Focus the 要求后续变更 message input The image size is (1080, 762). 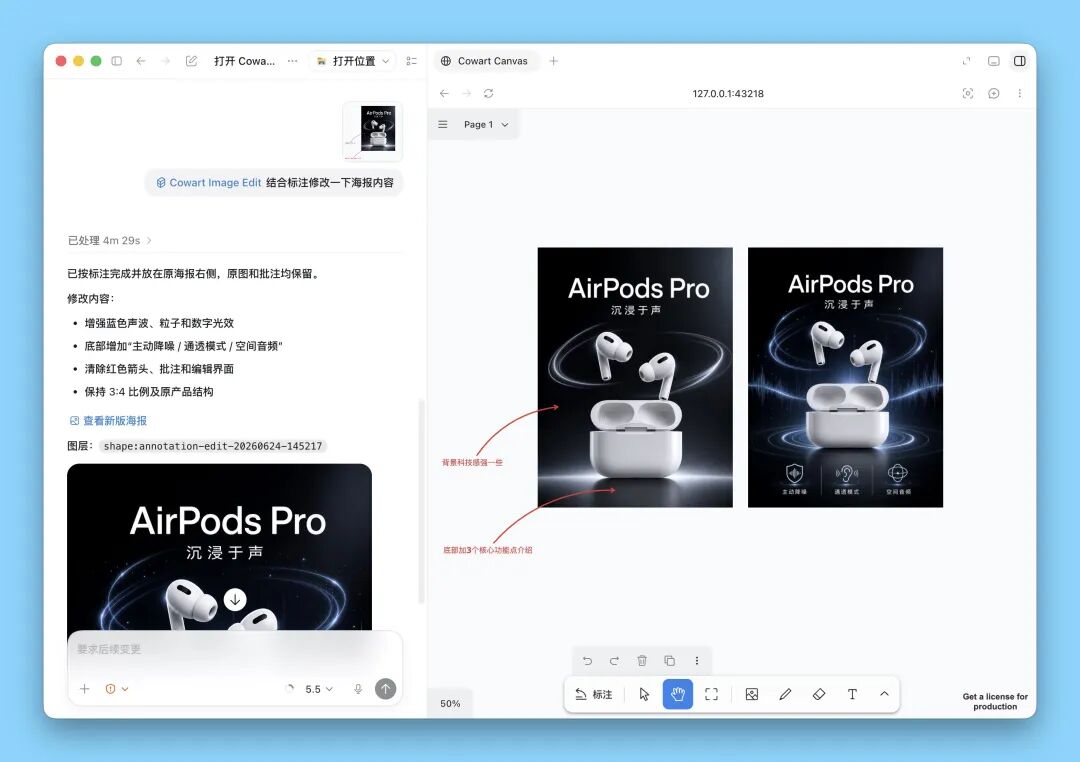click(x=234, y=649)
